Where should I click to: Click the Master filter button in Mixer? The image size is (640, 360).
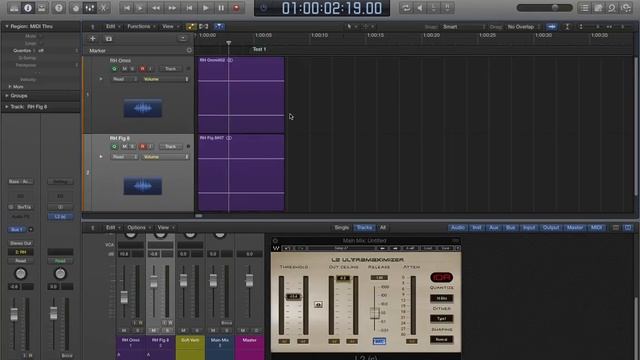tap(575, 228)
